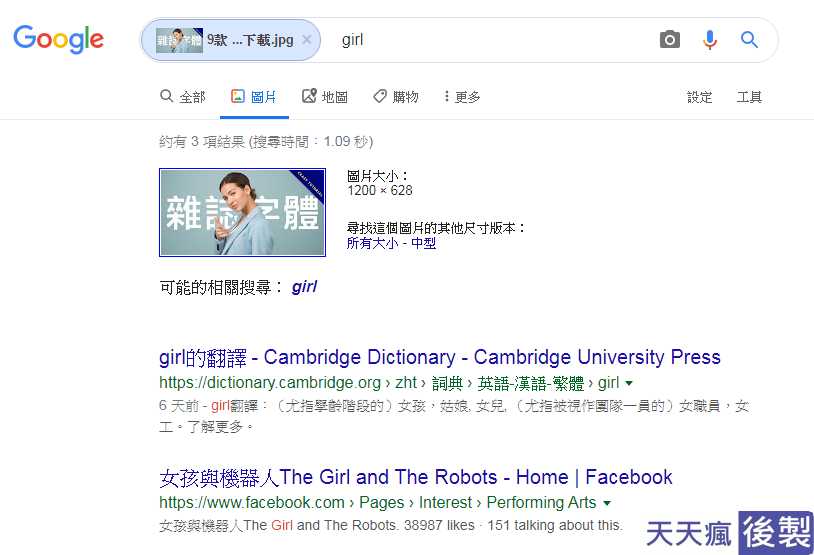Click the 所有大小 size link
The image size is (814, 555).
(372, 243)
